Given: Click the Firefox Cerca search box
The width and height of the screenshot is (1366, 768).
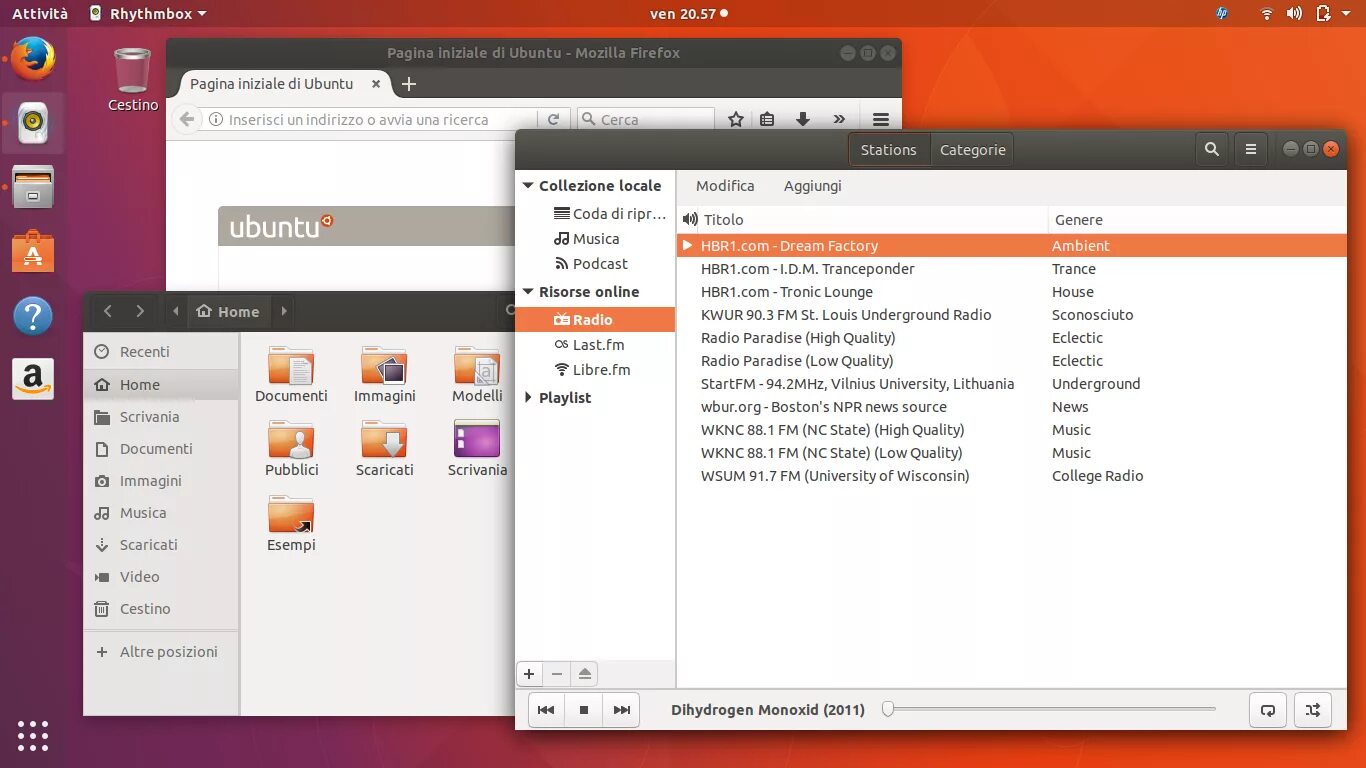Looking at the screenshot, I should coord(646,119).
